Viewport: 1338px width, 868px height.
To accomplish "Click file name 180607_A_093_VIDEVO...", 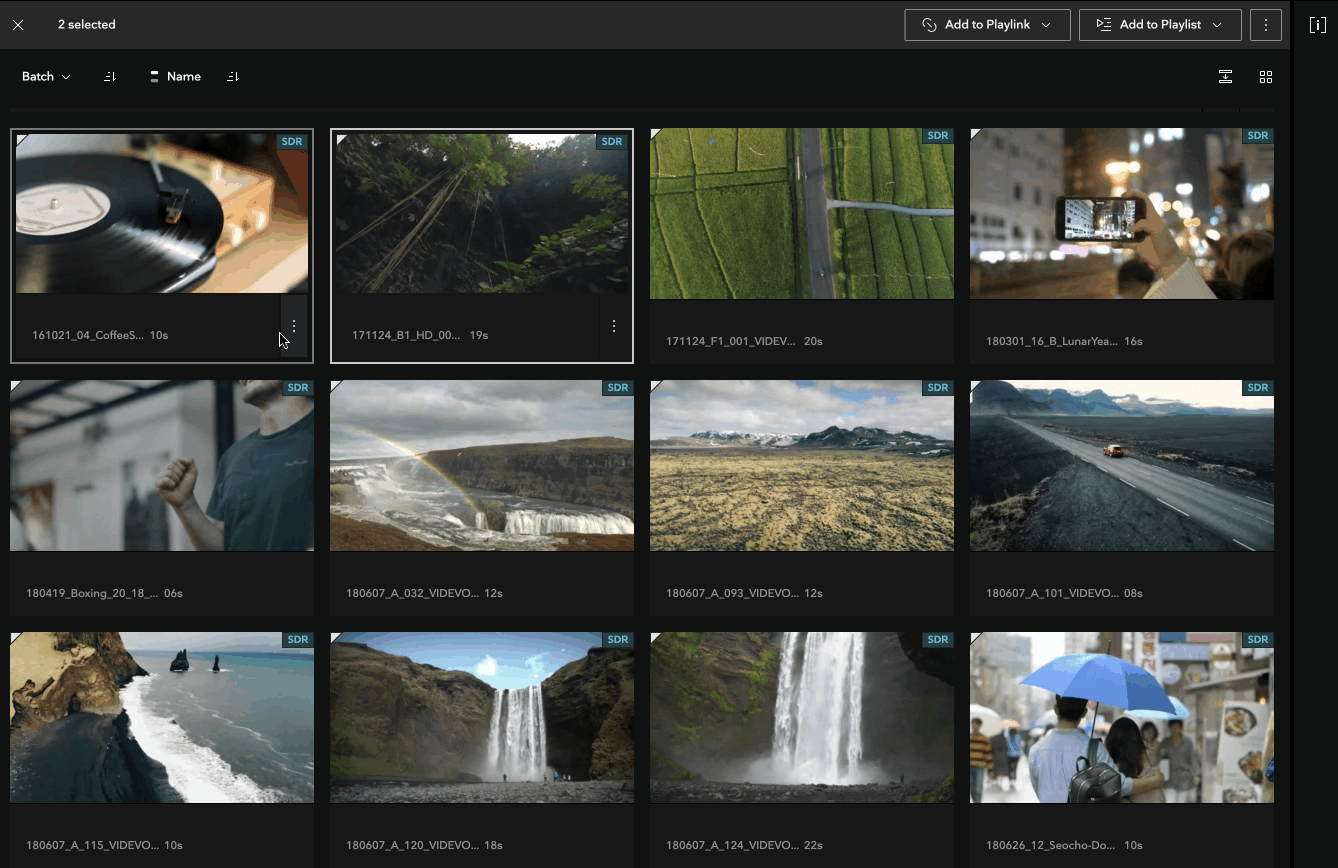I will tap(732, 593).
